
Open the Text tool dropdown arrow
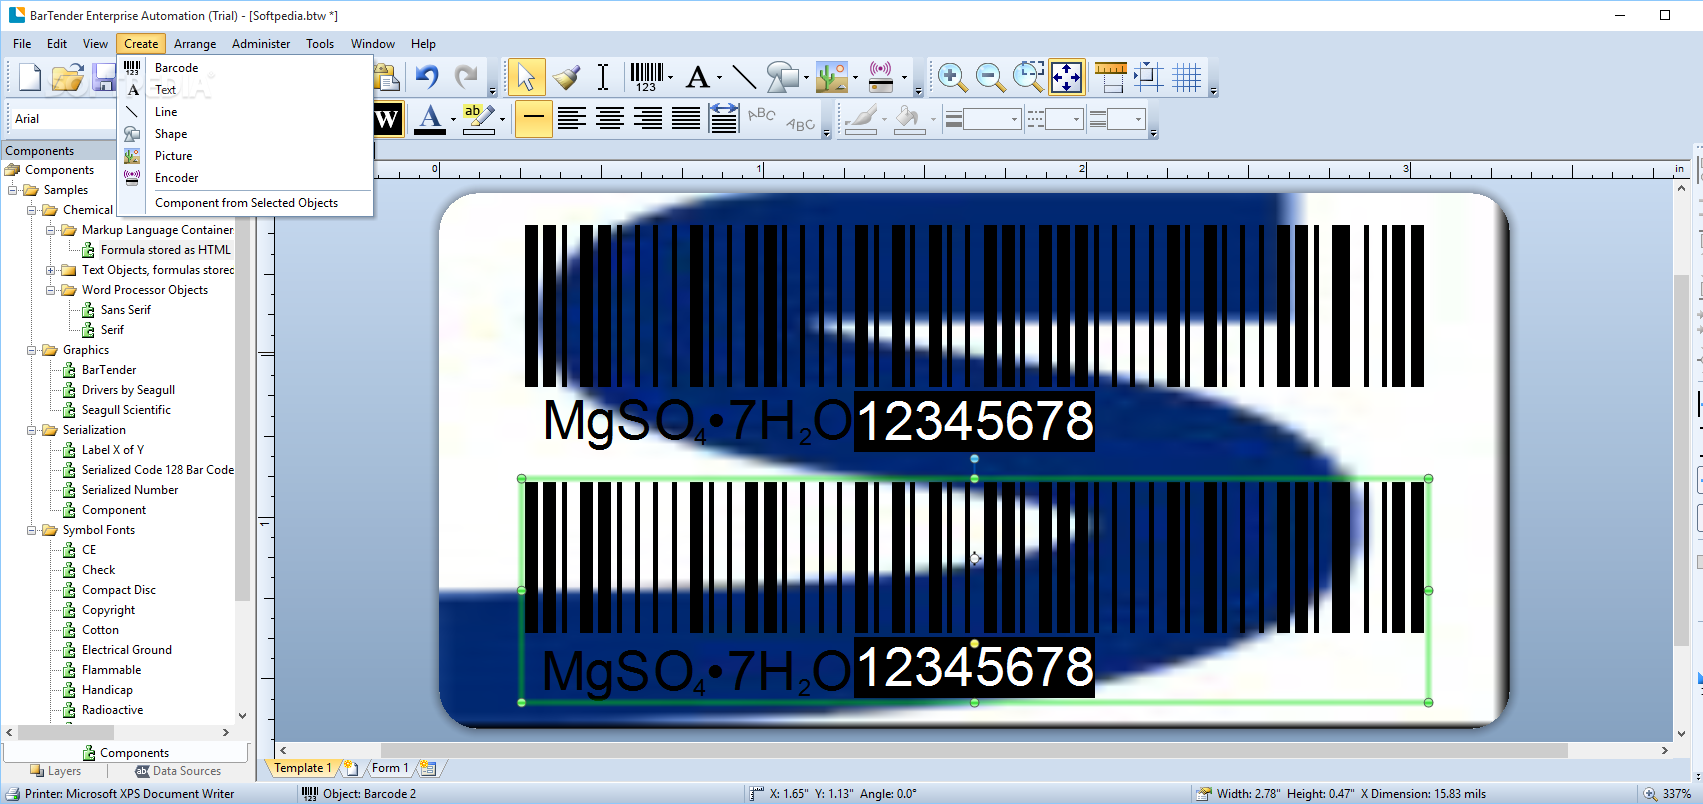pyautogui.click(x=719, y=77)
